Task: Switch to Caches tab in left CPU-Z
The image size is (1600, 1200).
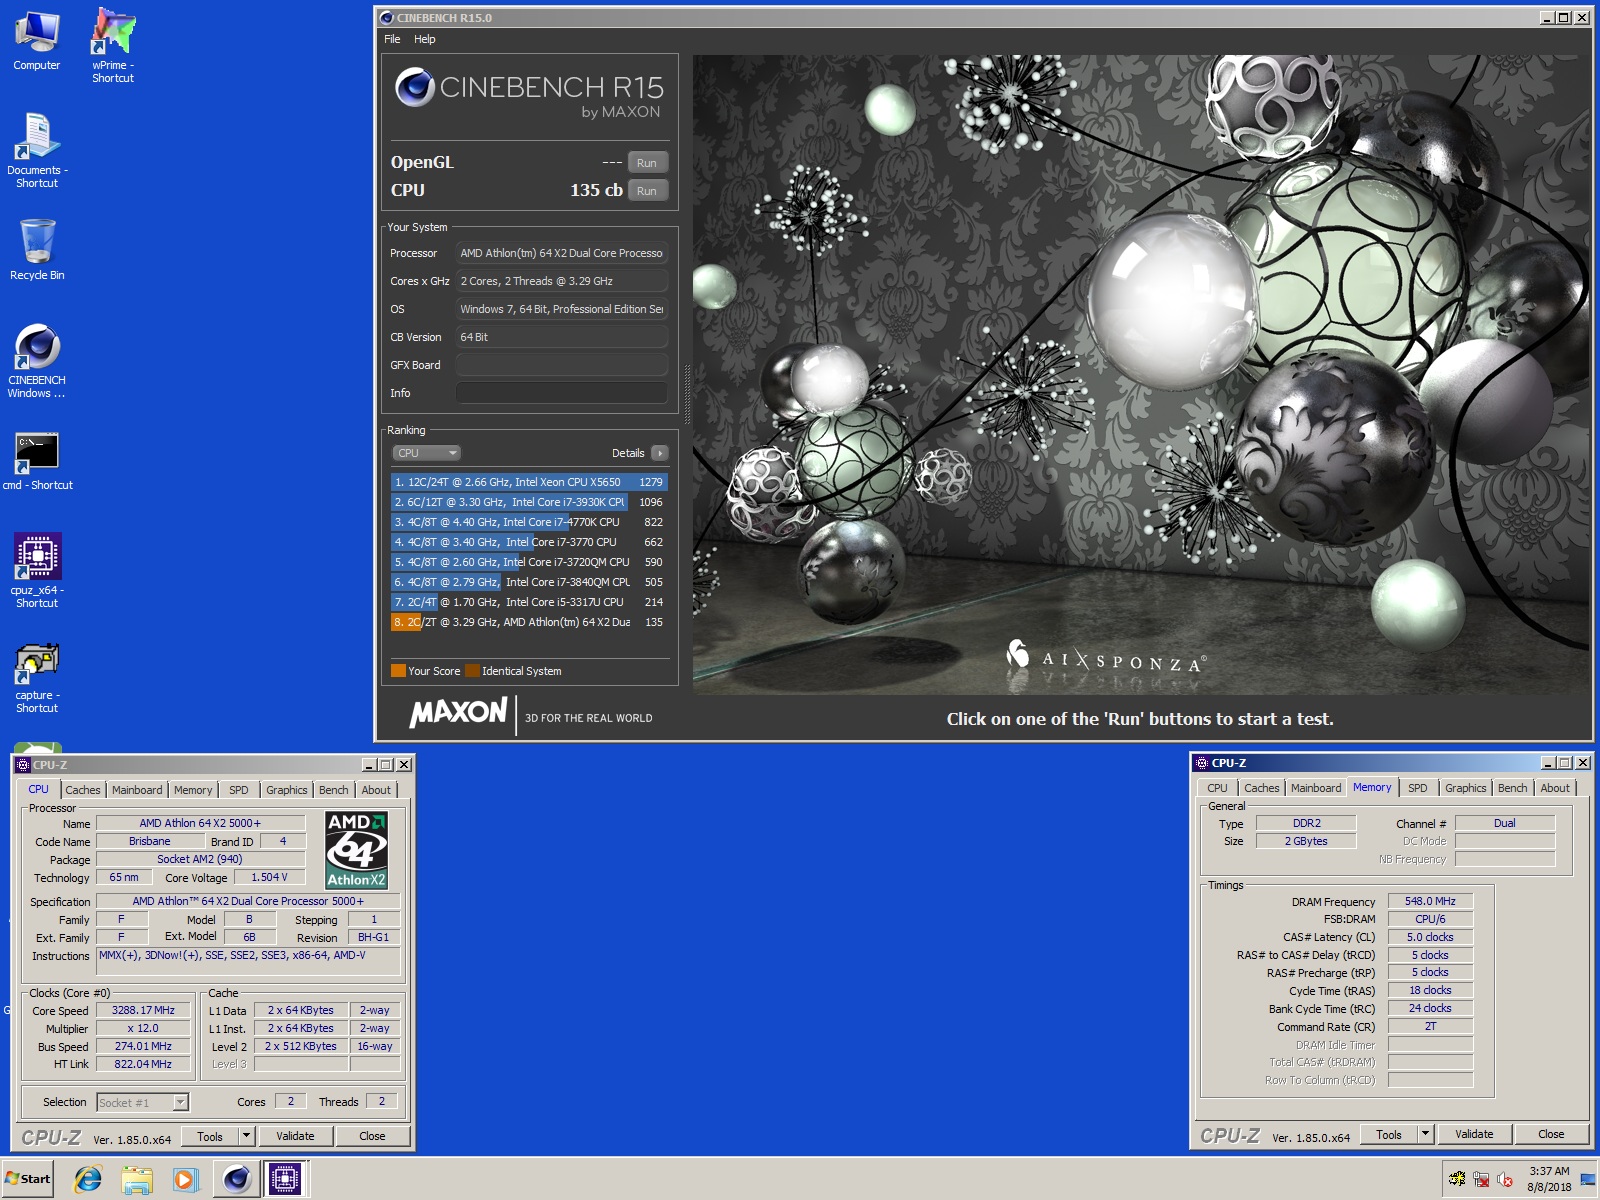Action: coord(83,790)
